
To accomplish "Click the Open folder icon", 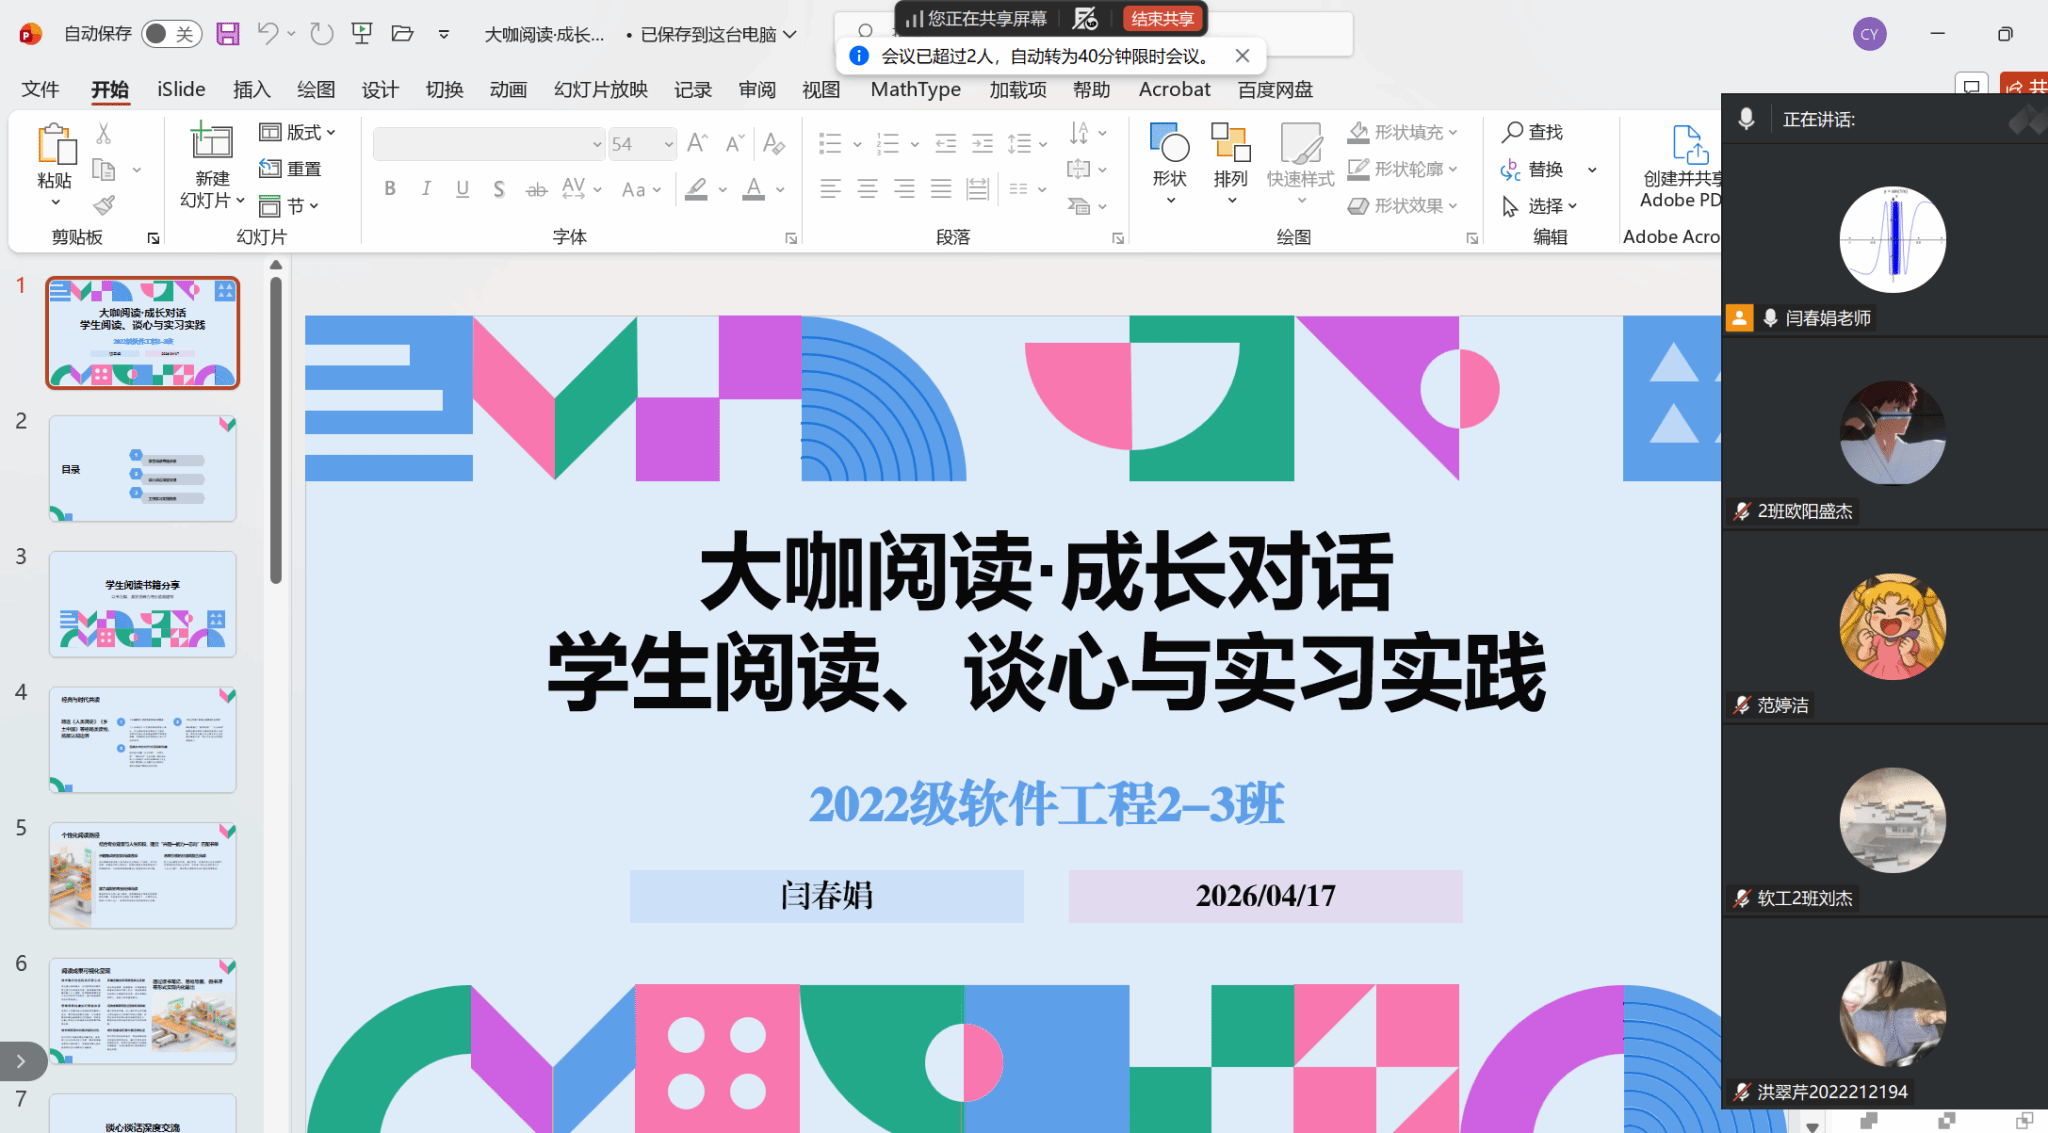I will 403,34.
